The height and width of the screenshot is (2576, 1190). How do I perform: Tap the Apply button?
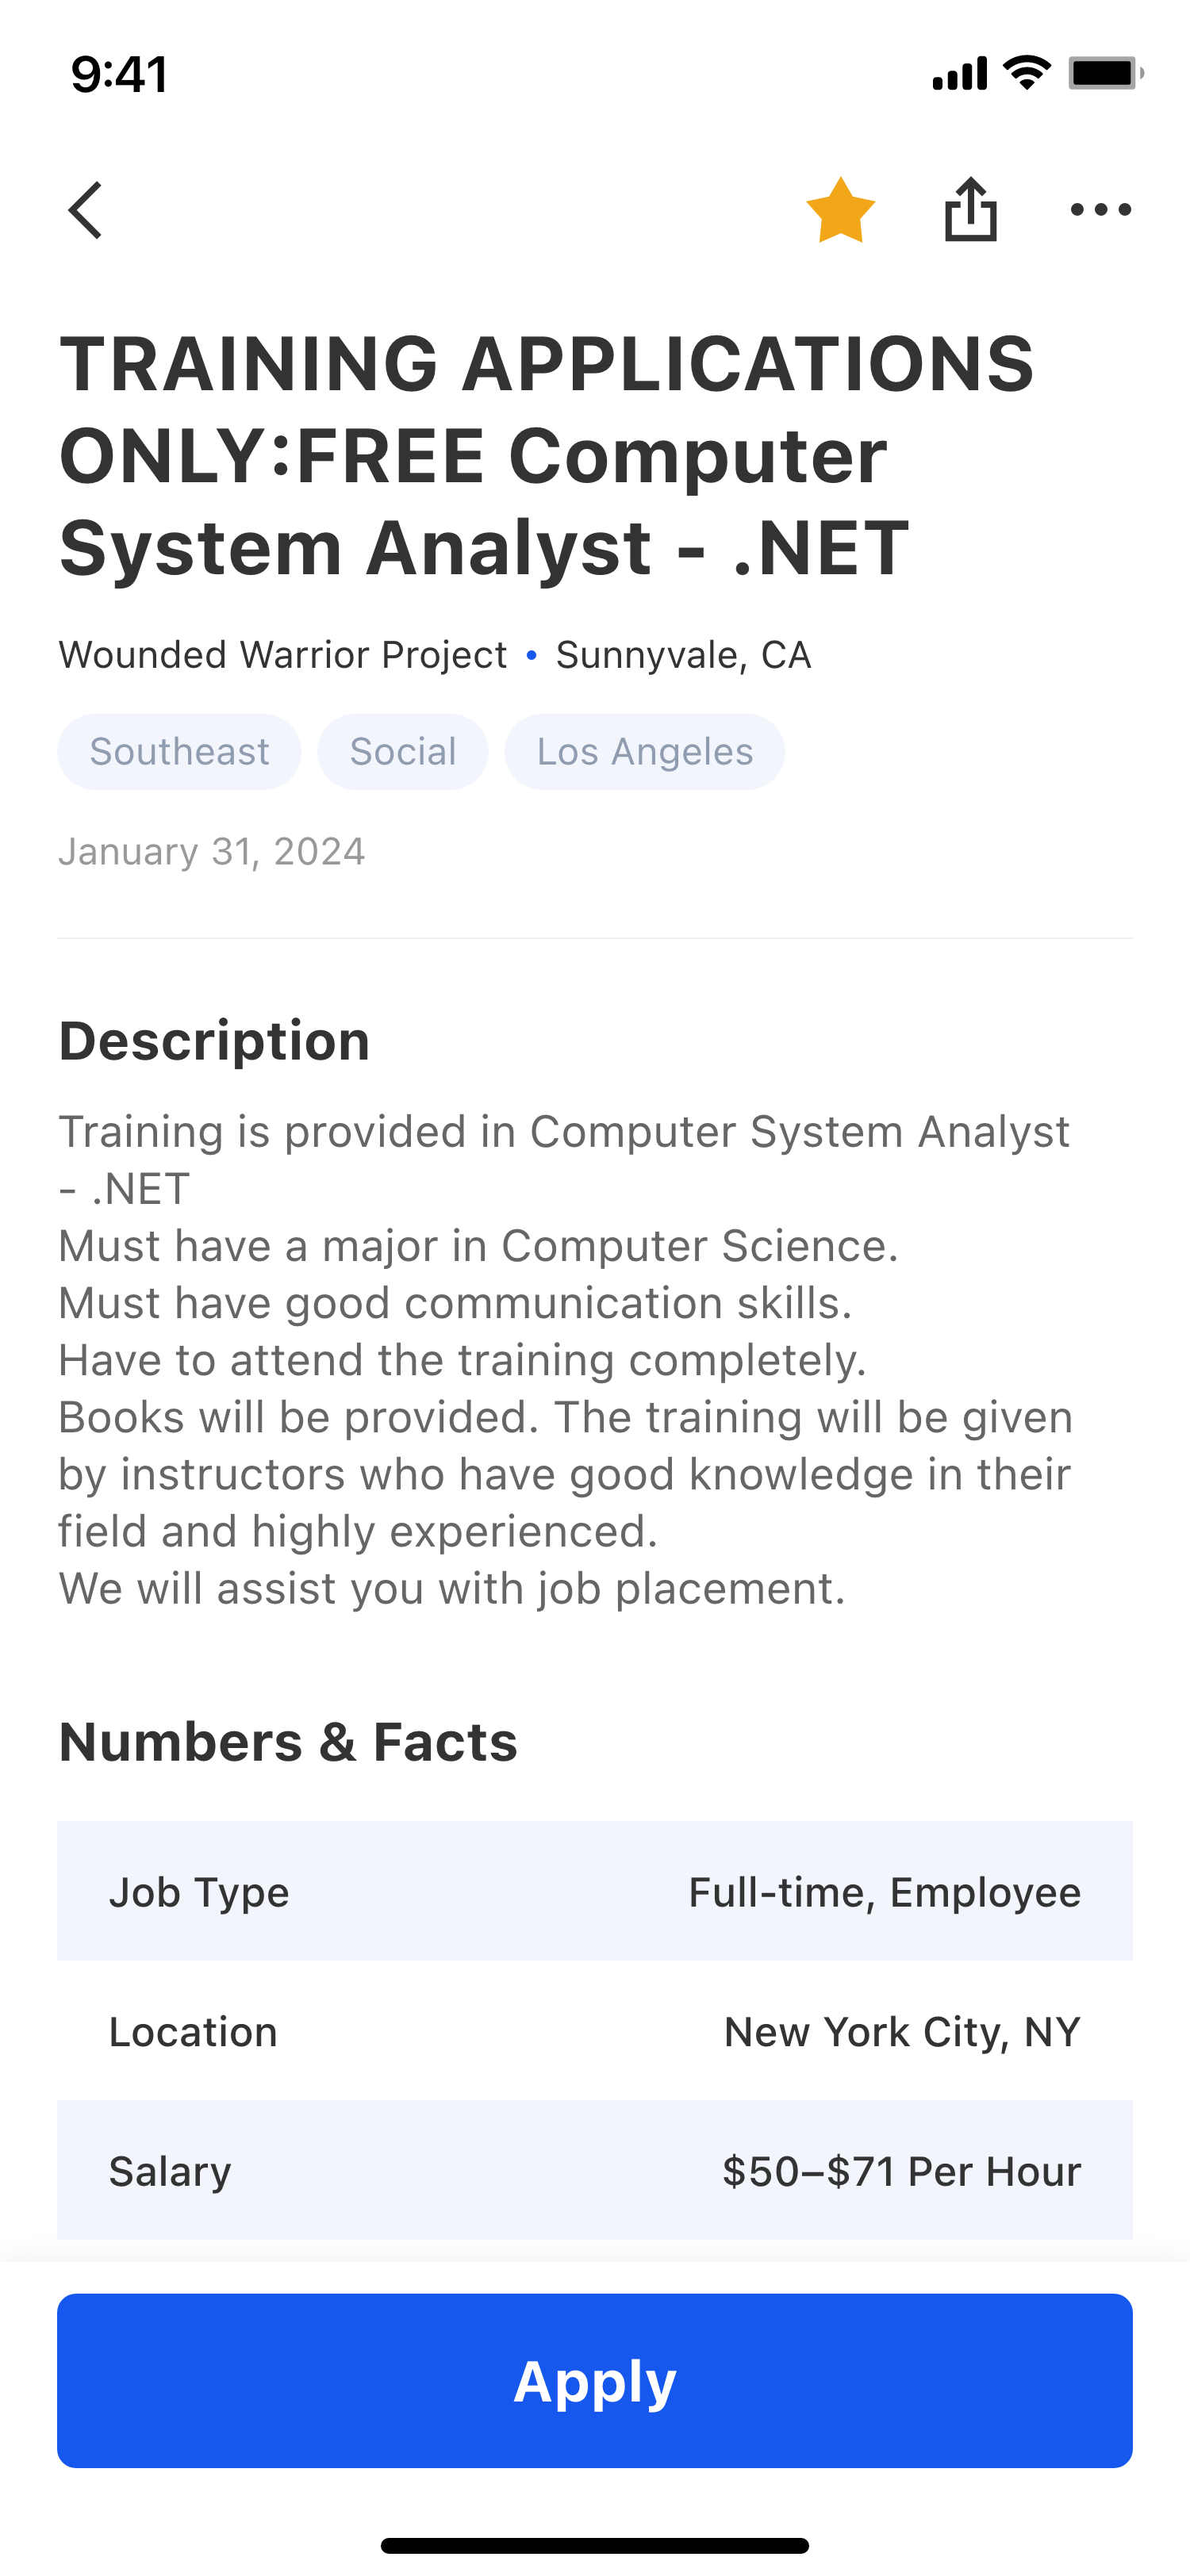[595, 2380]
